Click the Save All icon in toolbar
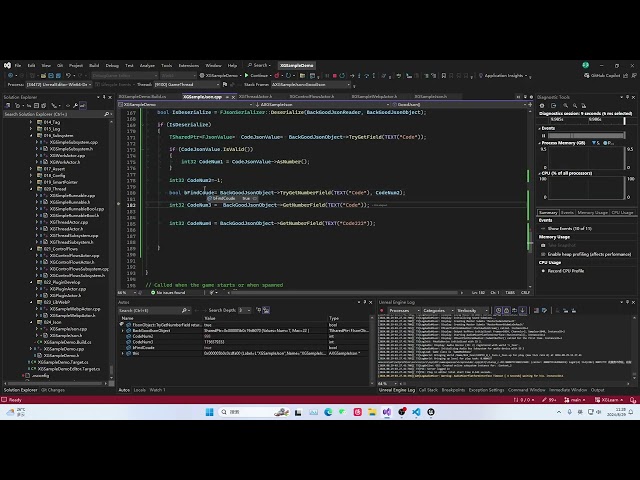This screenshot has height=480, width=640. (58, 76)
